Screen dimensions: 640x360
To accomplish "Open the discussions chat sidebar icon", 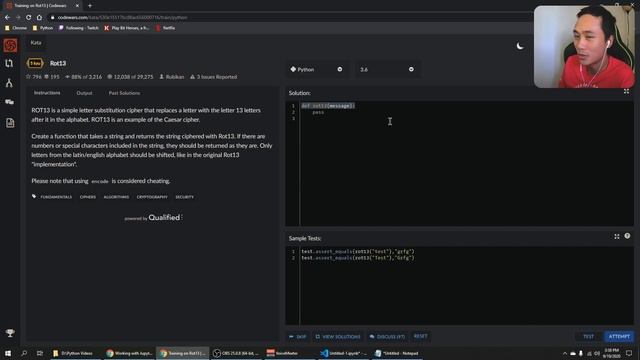I will [9, 102].
